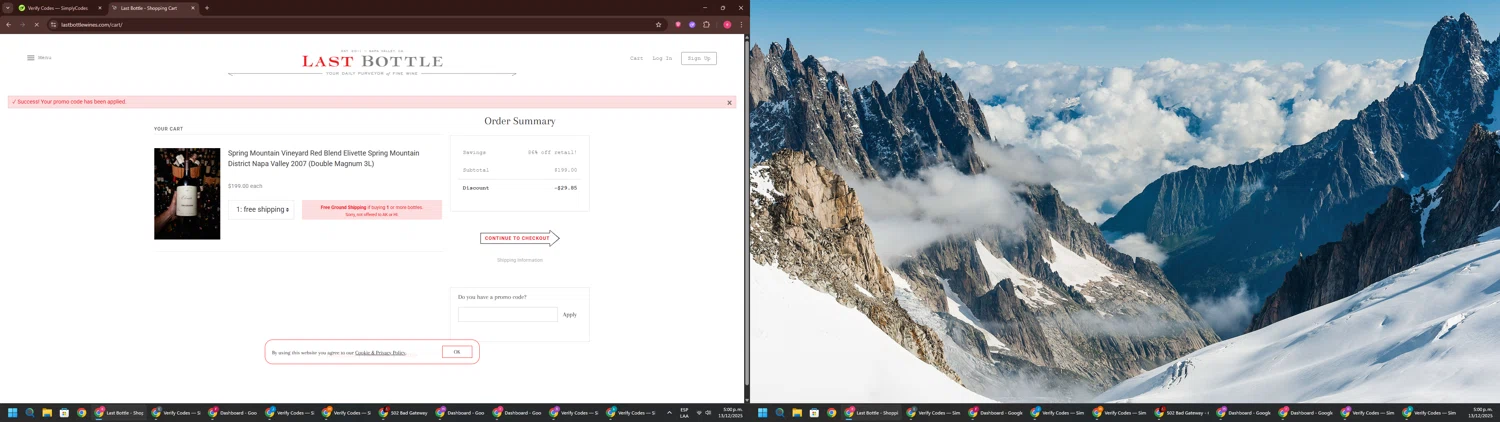Image resolution: width=1500 pixels, height=422 pixels.
Task: Open the Chrome profile avatar
Action: coord(727,24)
